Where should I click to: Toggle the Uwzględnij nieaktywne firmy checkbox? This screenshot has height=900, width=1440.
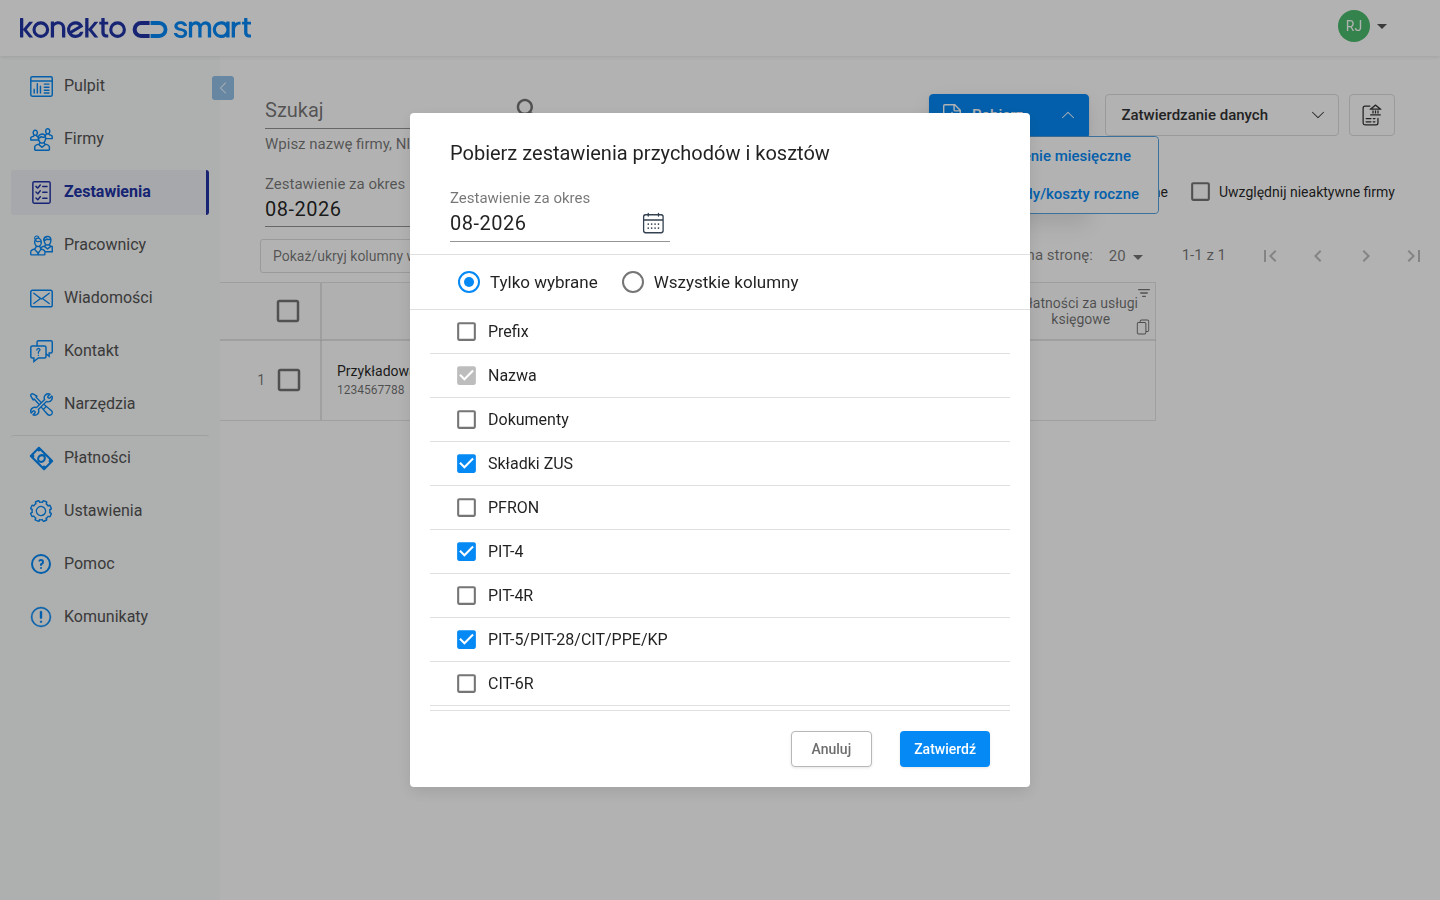point(1201,192)
